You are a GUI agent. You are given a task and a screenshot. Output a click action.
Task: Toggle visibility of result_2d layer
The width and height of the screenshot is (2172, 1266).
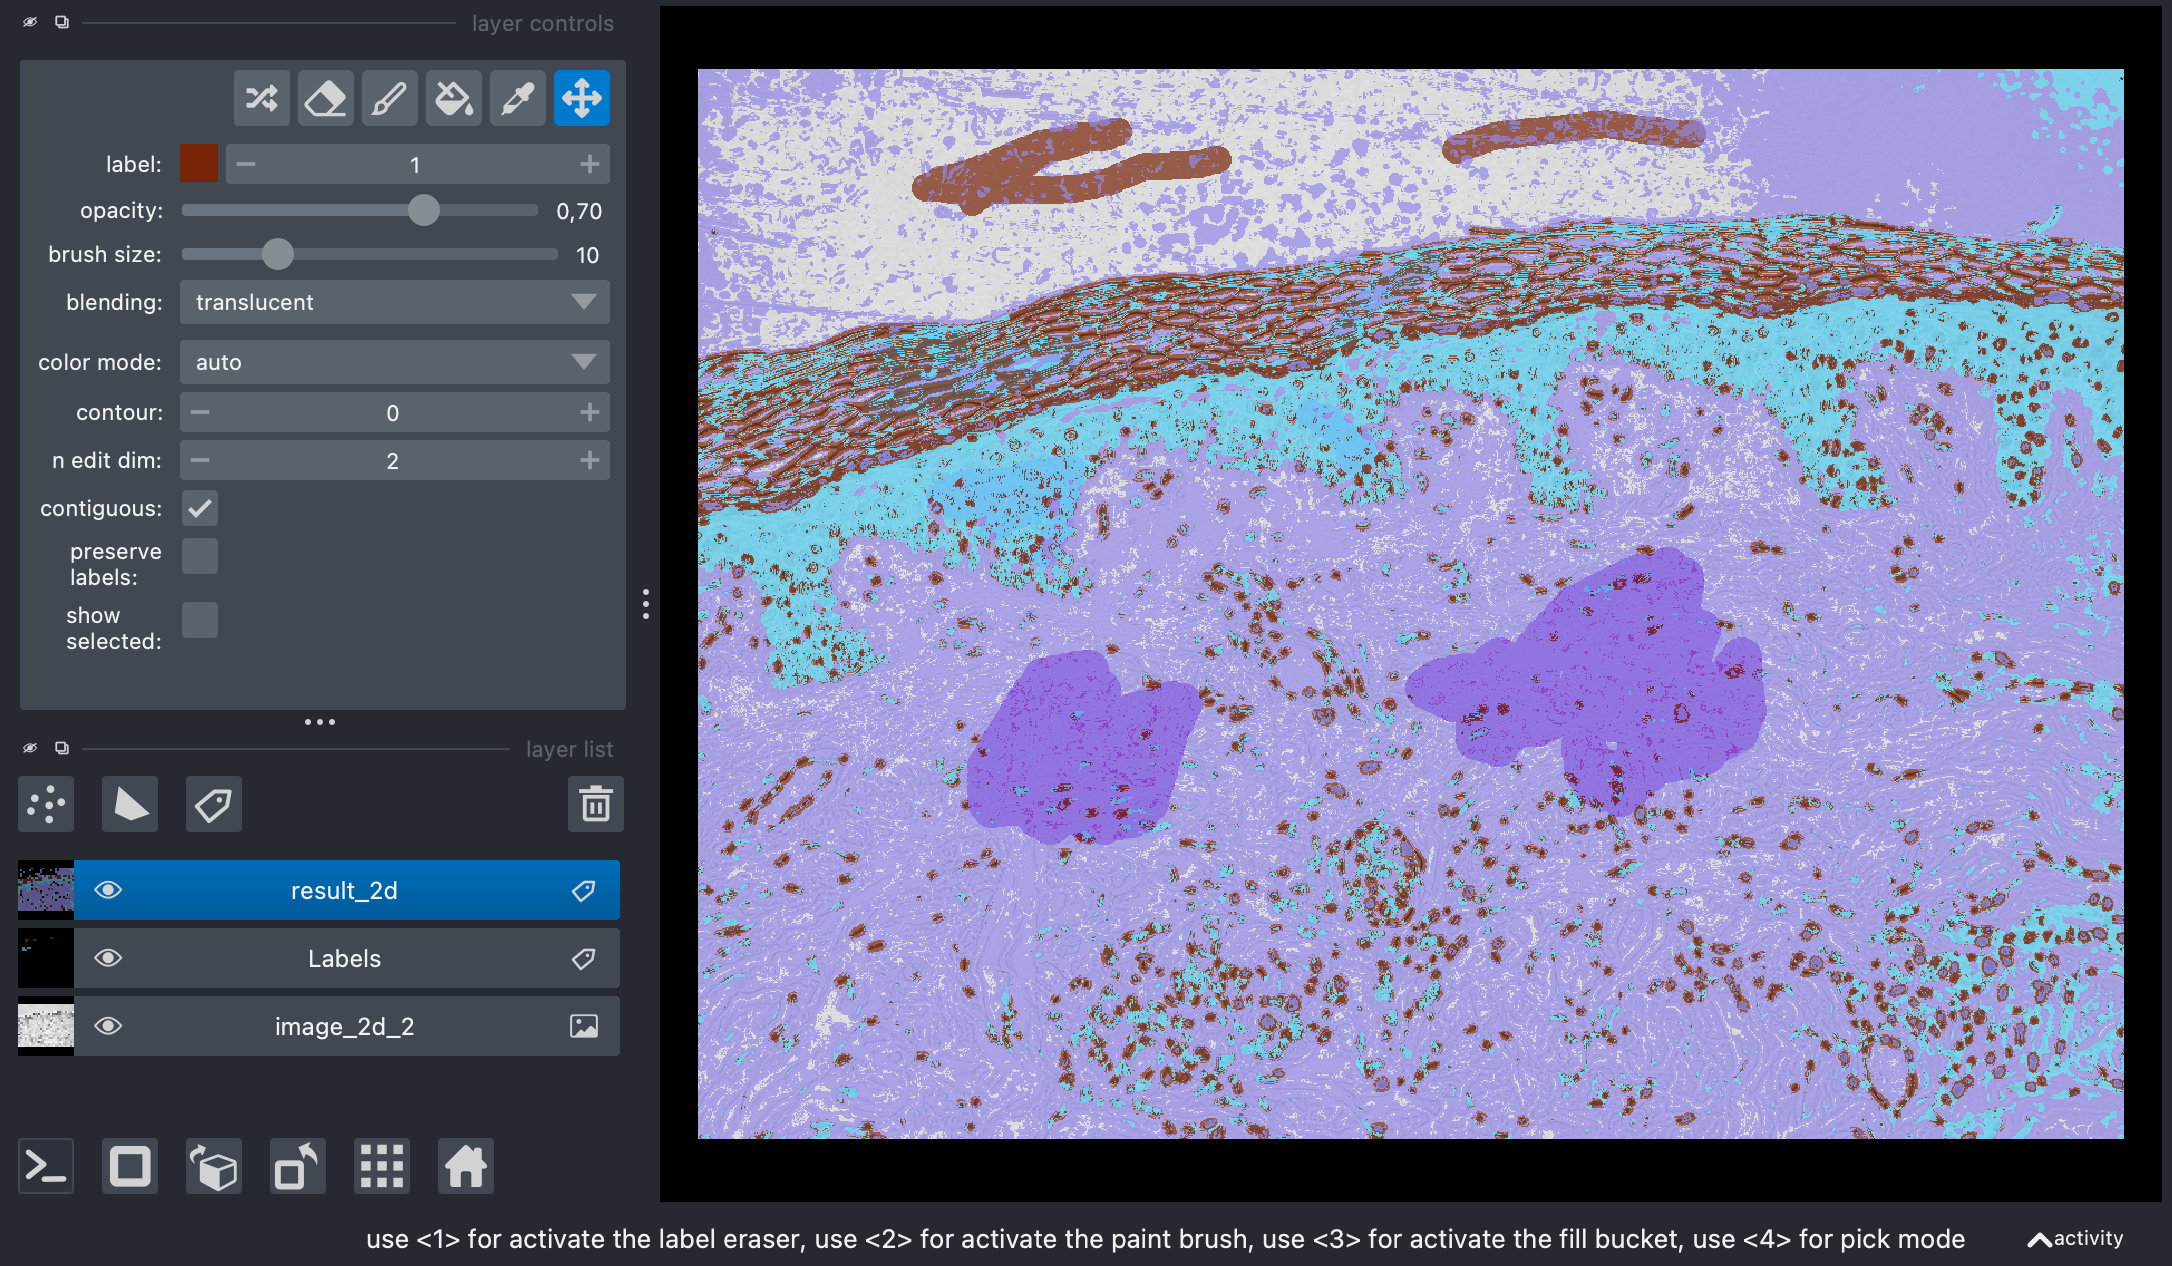click(x=108, y=890)
